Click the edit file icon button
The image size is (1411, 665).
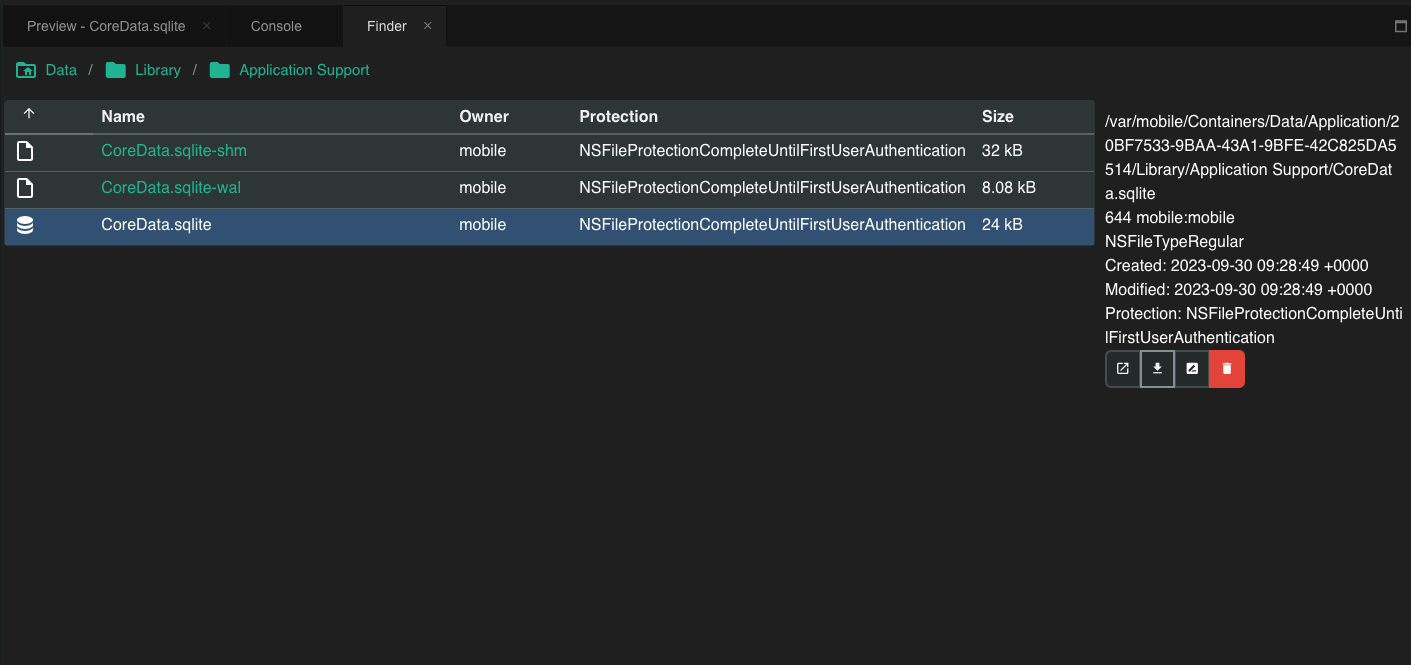1192,369
